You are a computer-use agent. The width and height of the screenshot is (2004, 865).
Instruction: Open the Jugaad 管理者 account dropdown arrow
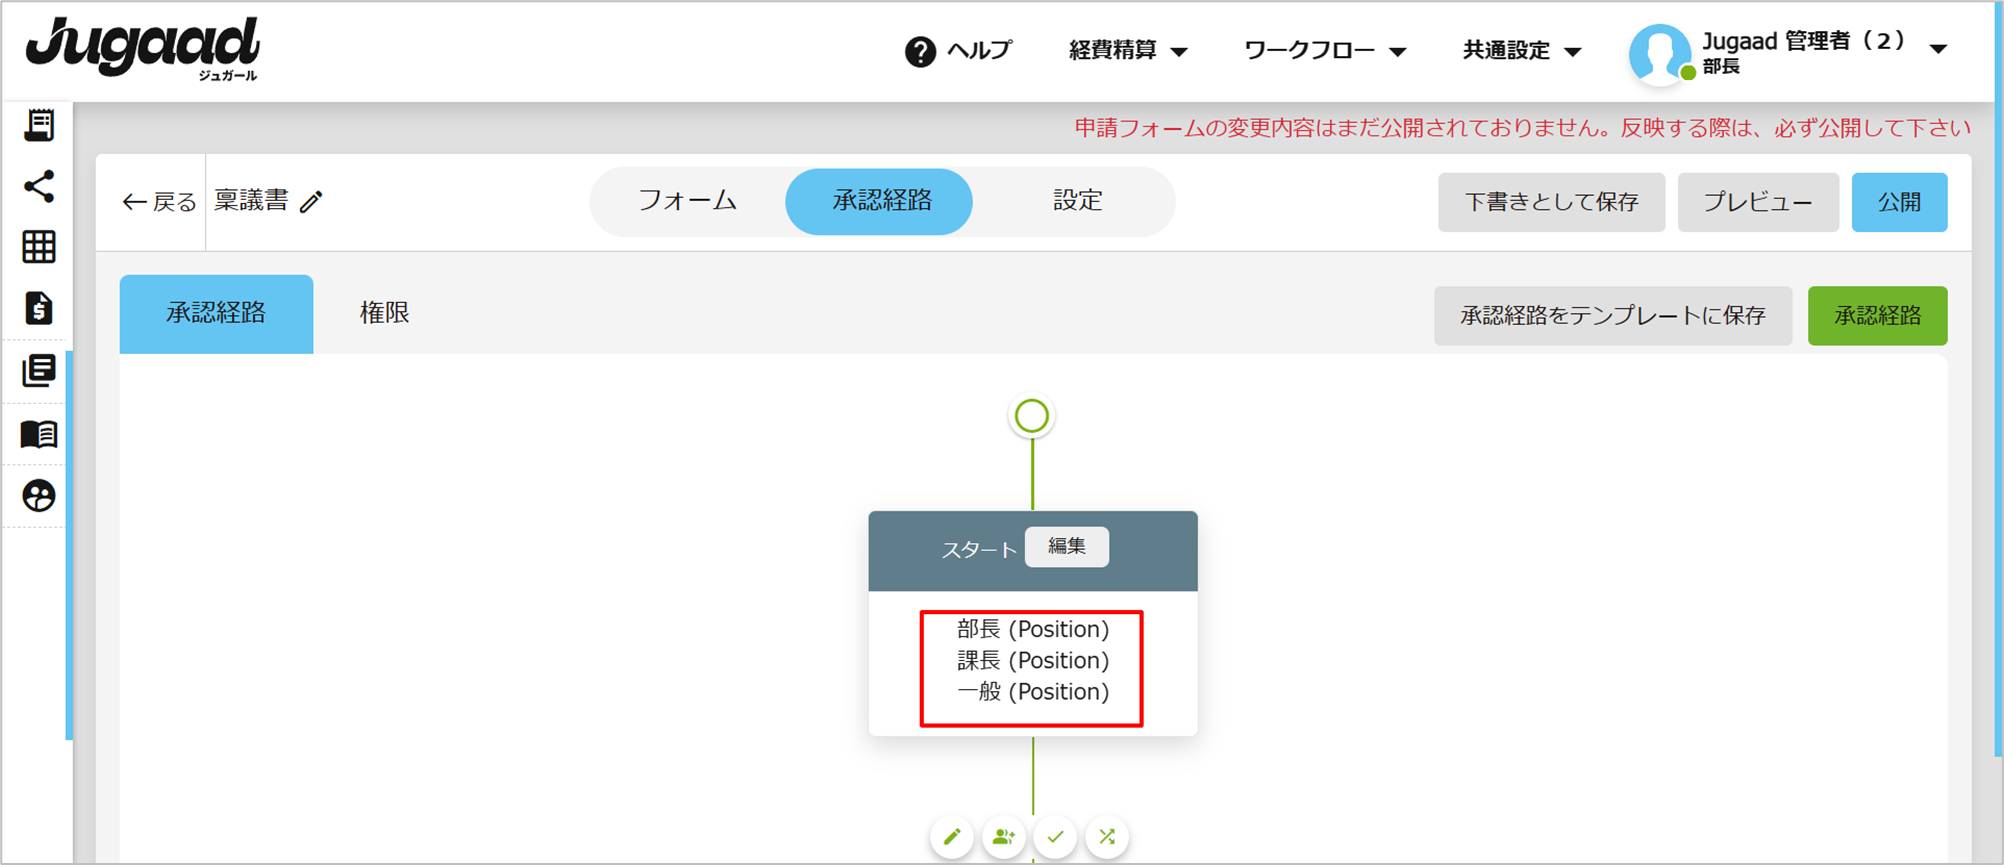tap(1938, 49)
